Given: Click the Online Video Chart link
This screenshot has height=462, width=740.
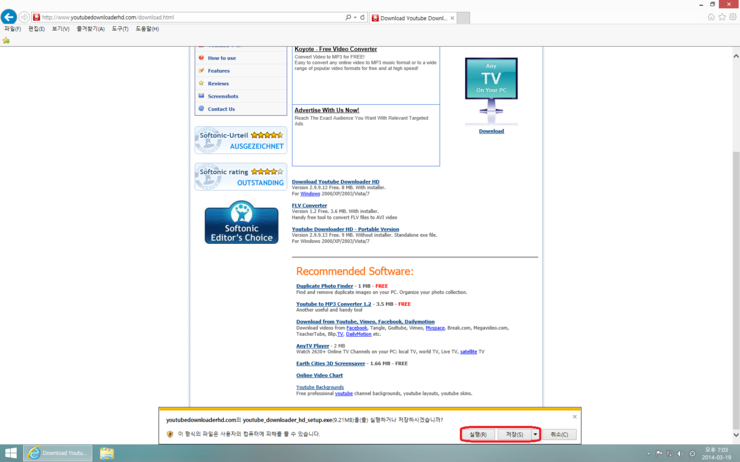Looking at the screenshot, I should click(320, 375).
